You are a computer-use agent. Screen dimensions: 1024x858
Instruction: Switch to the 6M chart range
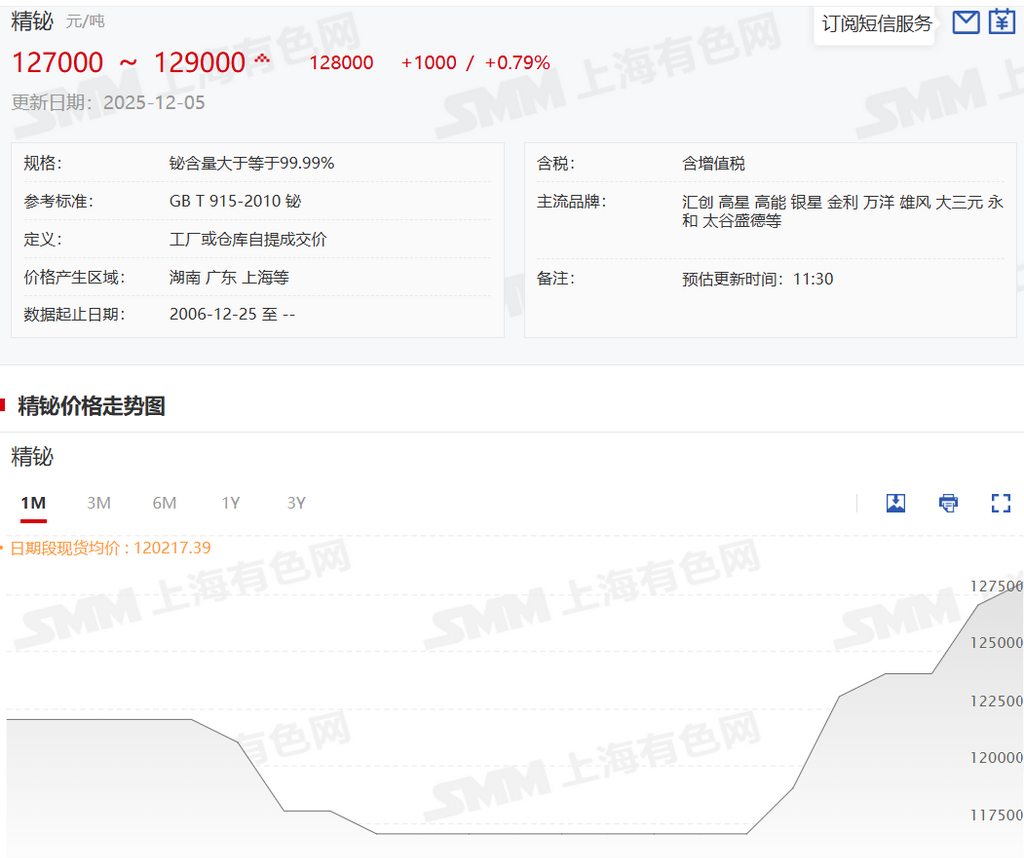point(165,503)
